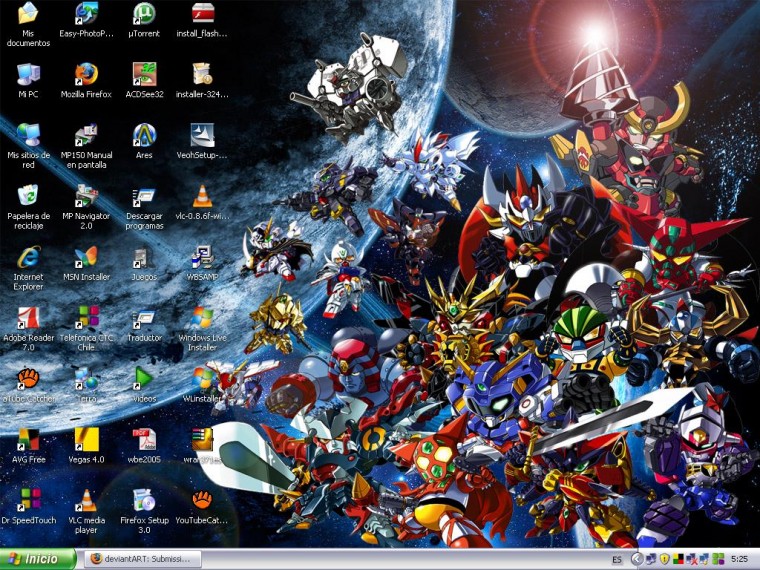
Task: Expand hidden system tray icons arrow
Action: 637,559
